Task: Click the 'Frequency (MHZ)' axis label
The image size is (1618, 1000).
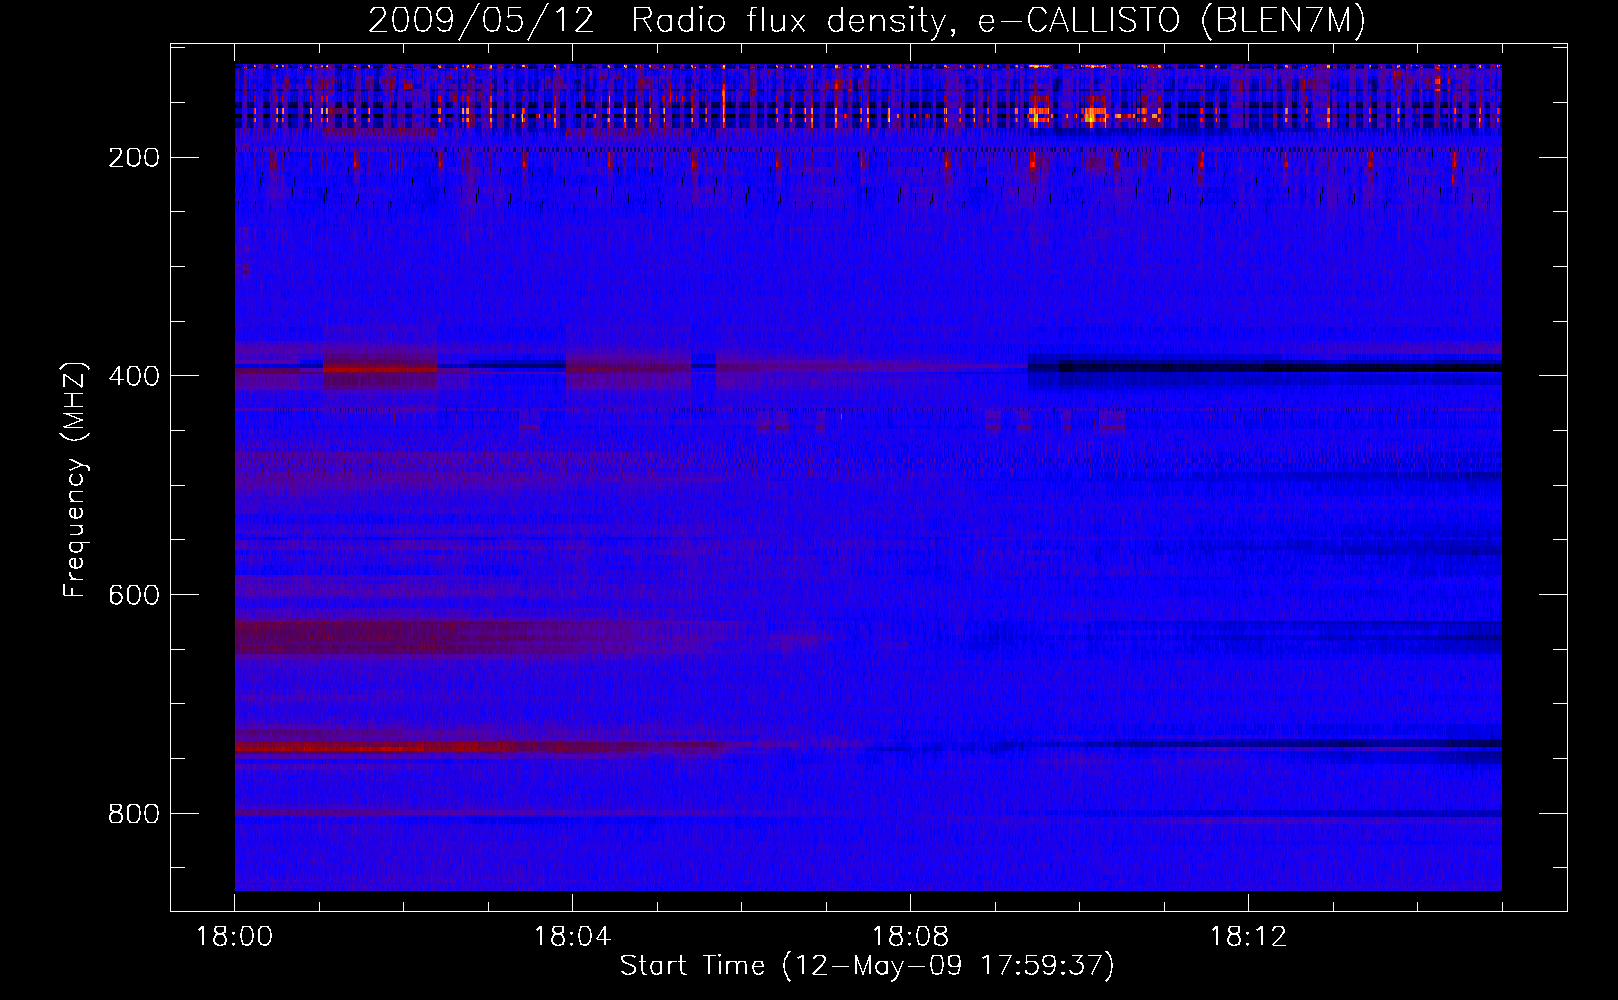Action: point(75,479)
